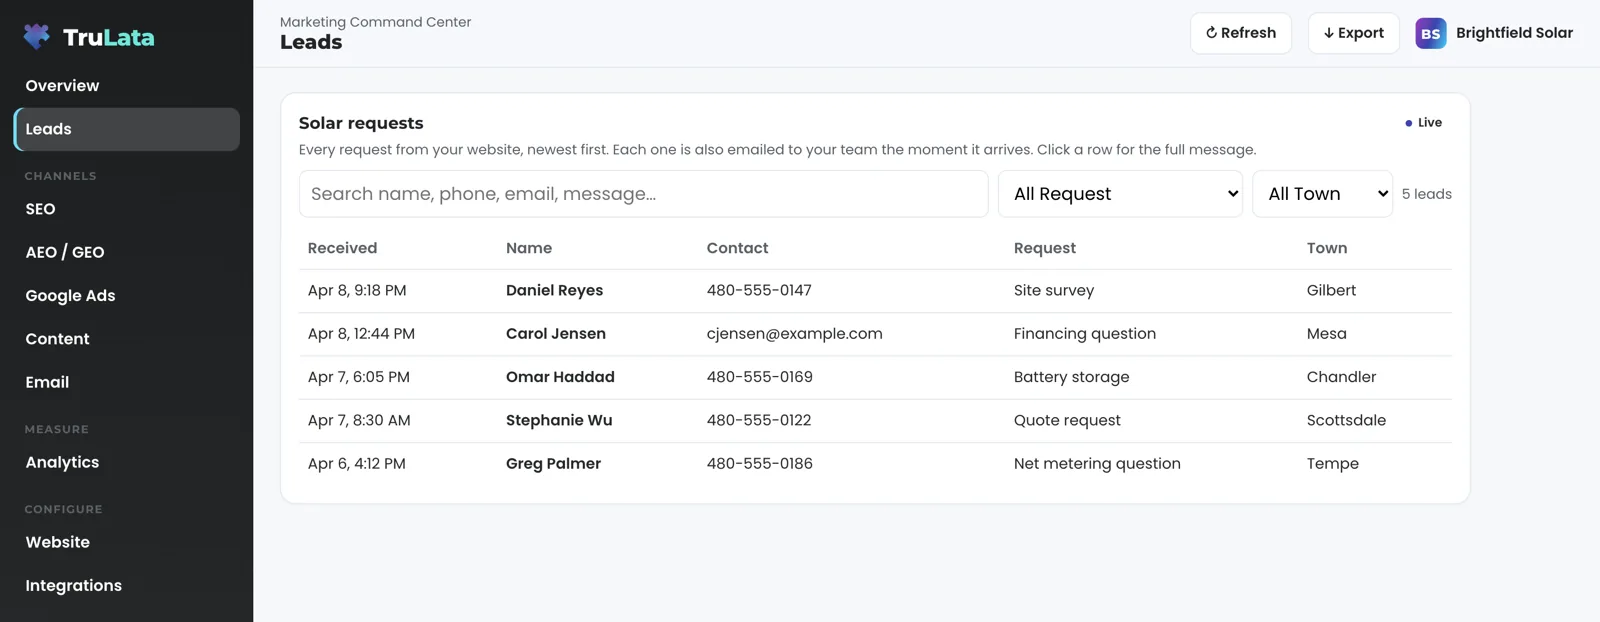This screenshot has height=622, width=1600.
Task: Open Carol Jensen's financing question row
Action: [875, 334]
